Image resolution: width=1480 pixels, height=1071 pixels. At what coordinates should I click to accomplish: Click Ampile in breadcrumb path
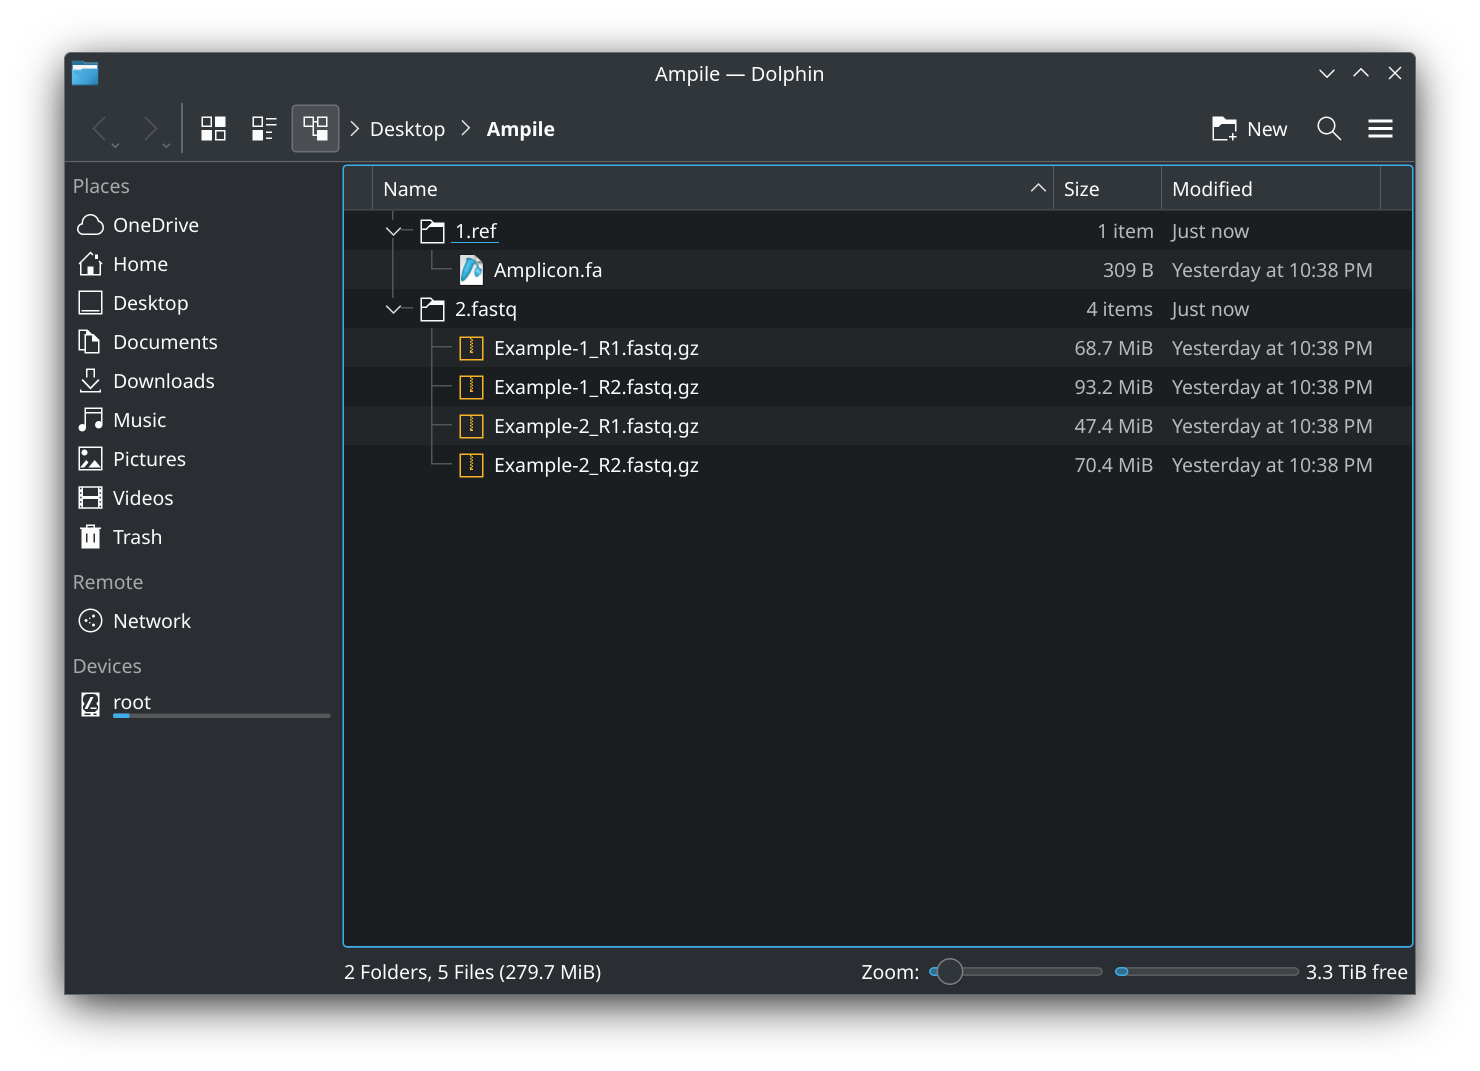(x=520, y=129)
